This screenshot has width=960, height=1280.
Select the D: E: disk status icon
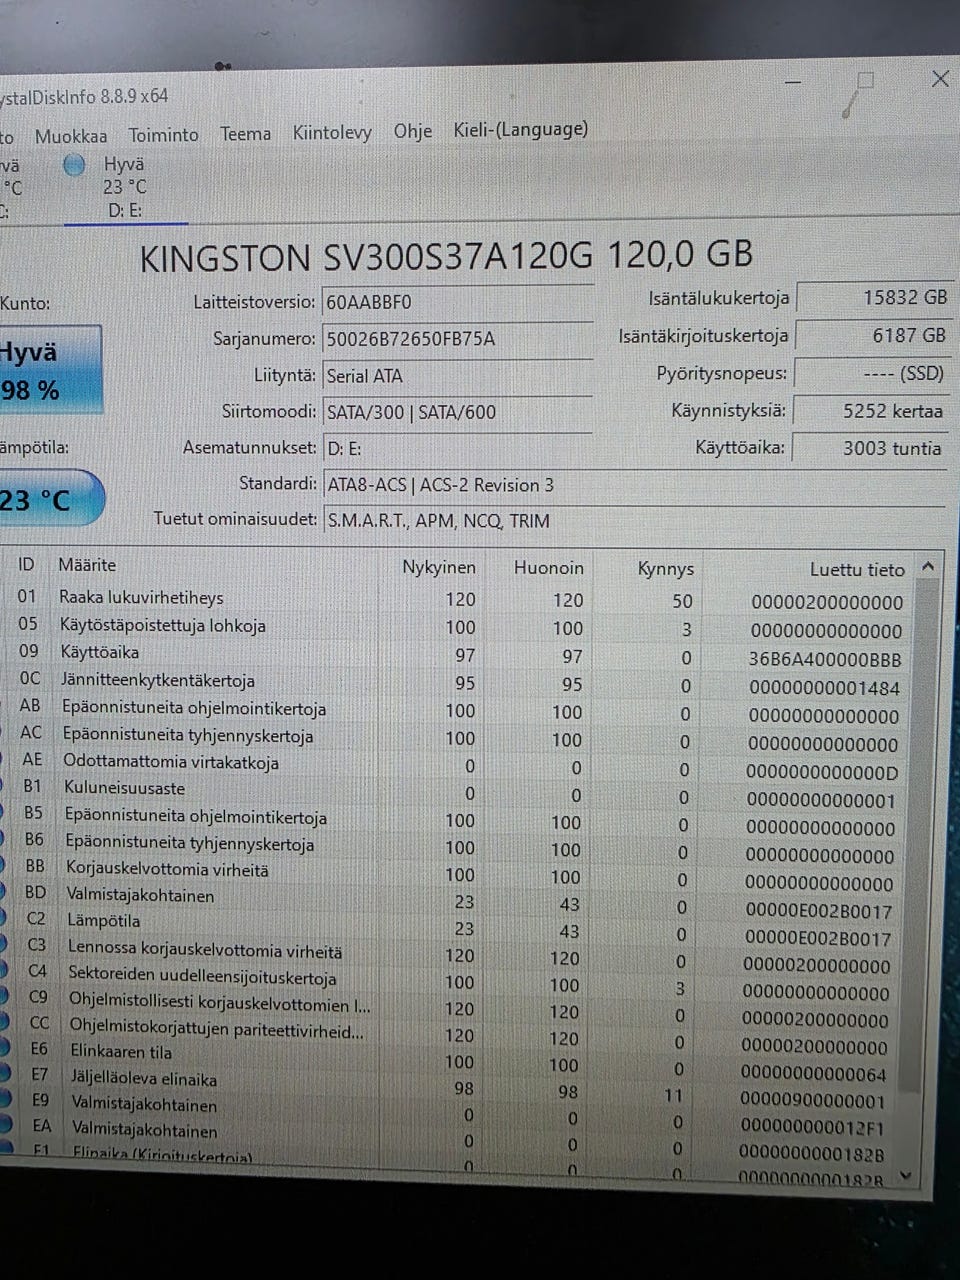click(x=74, y=165)
